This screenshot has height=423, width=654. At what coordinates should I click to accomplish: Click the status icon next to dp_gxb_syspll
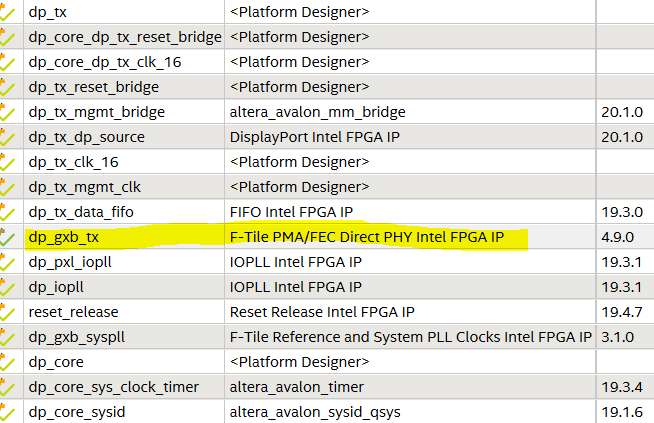pyautogui.click(x=8, y=337)
